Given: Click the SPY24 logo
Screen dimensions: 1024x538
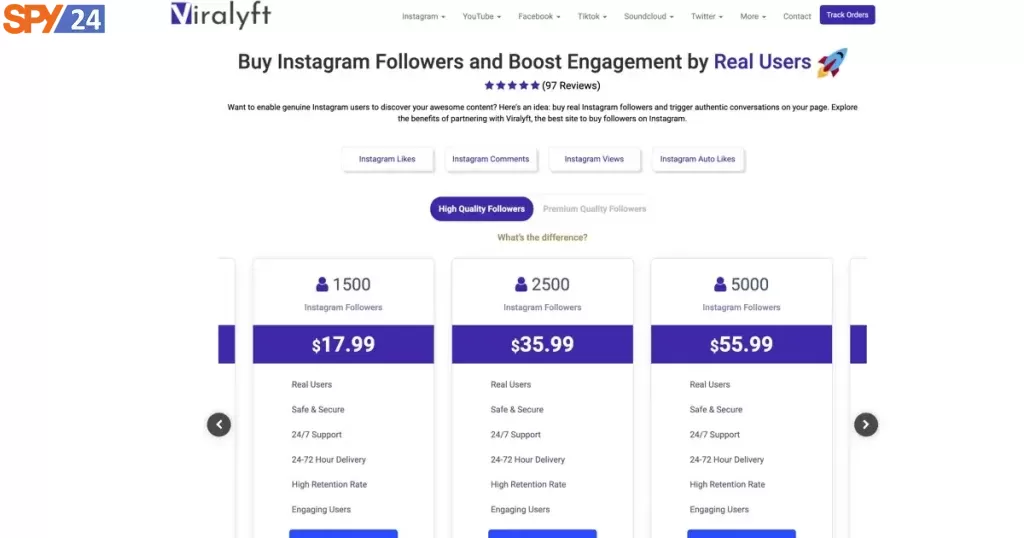Looking at the screenshot, I should tap(54, 18).
